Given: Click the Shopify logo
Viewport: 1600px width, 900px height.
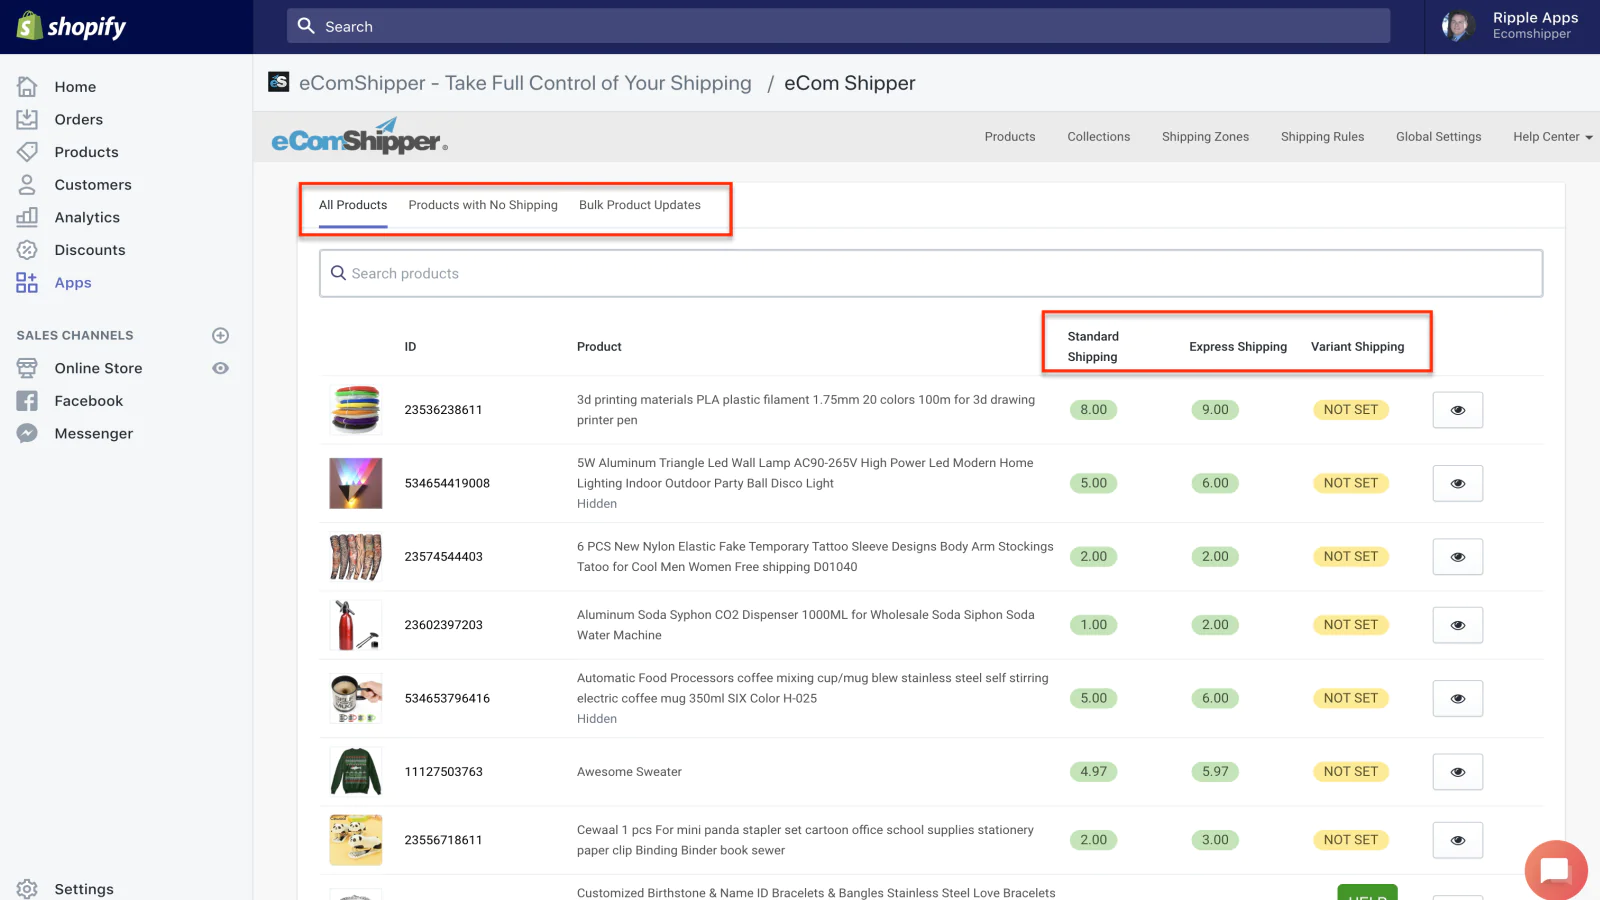Looking at the screenshot, I should [x=72, y=27].
